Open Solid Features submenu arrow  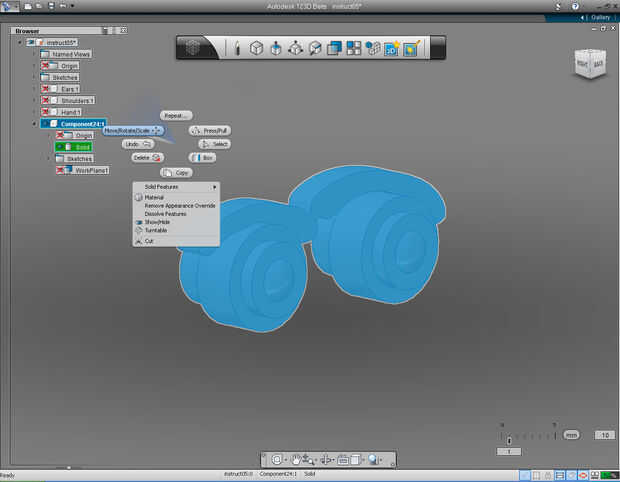[215, 187]
